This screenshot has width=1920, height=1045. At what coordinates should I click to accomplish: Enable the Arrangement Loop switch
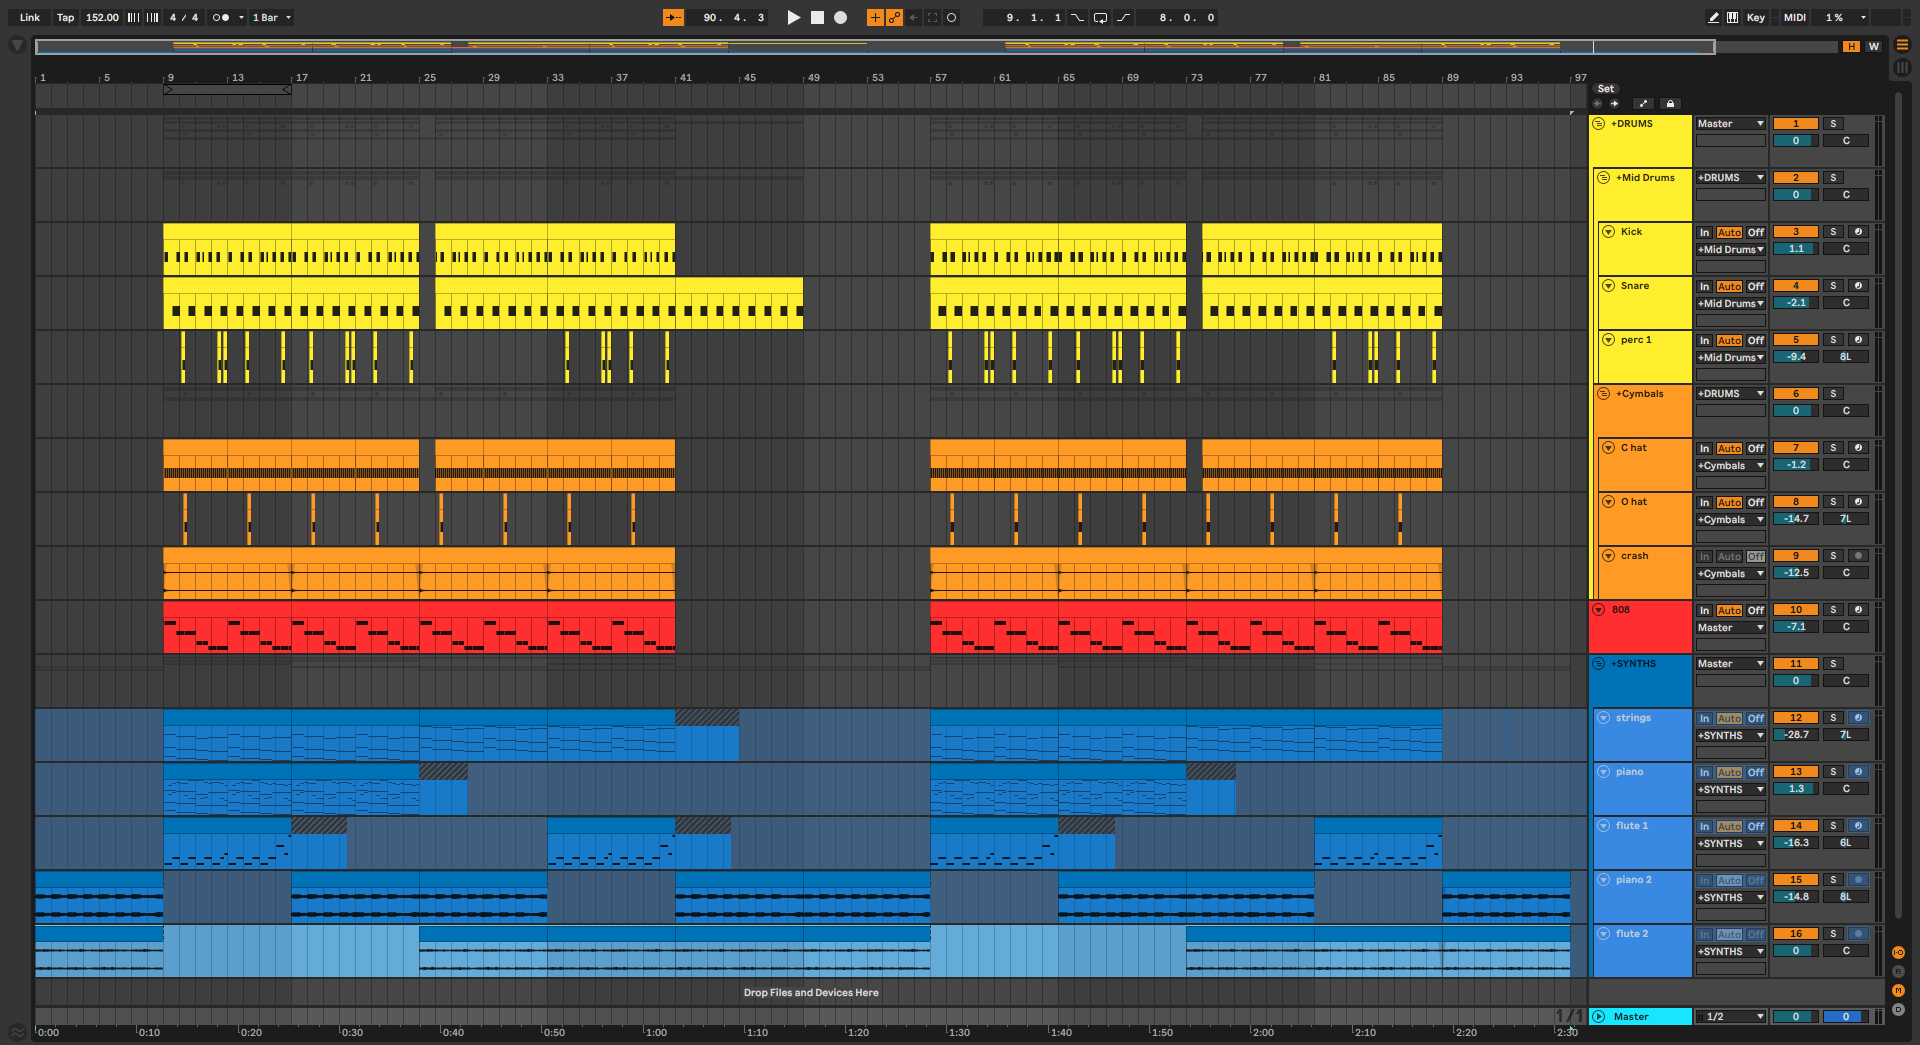coord(1100,17)
